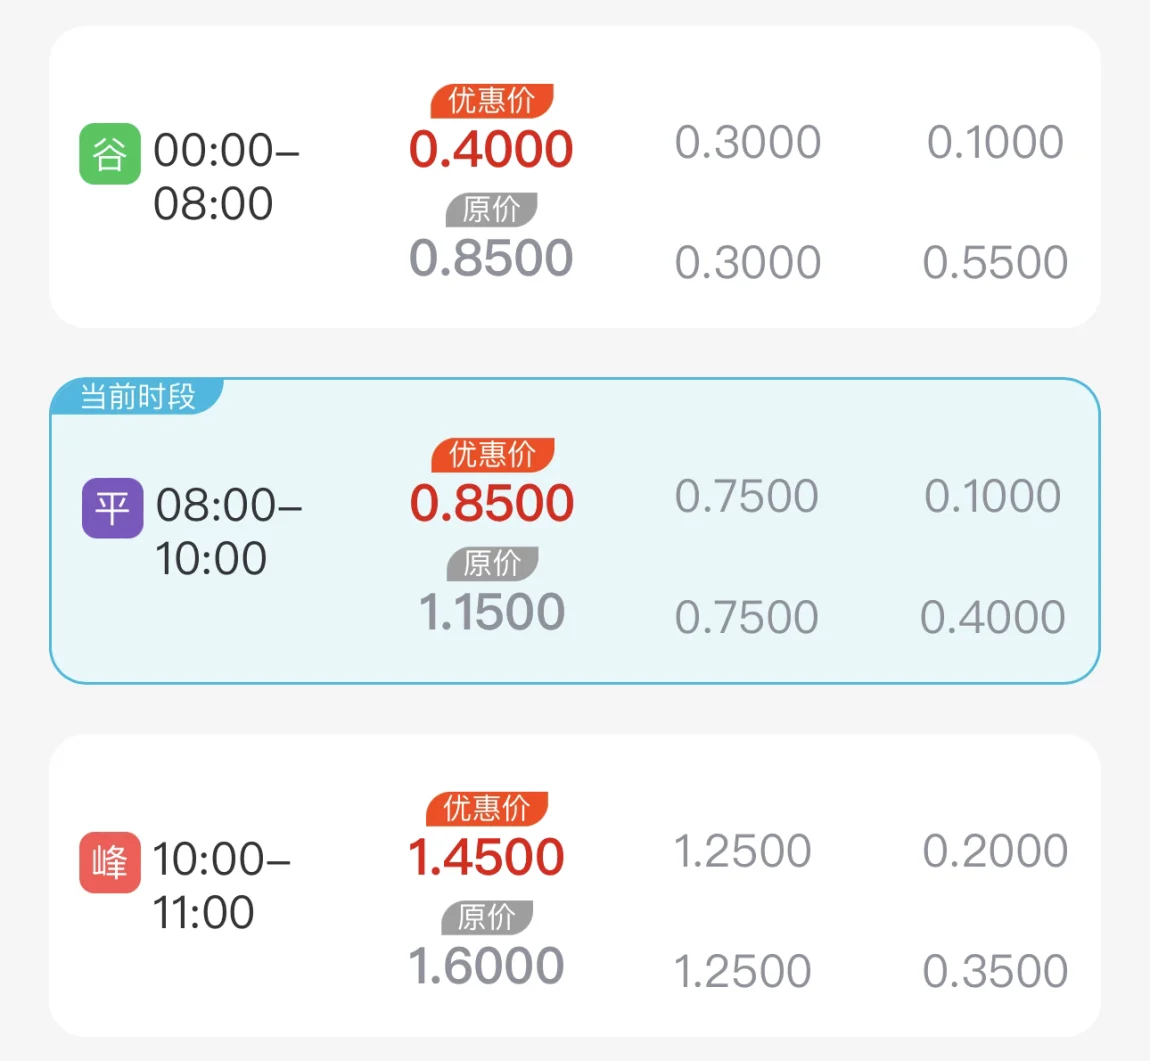Click the red discounted price 1.4500
Image resolution: width=1150 pixels, height=1061 pixels.
486,856
